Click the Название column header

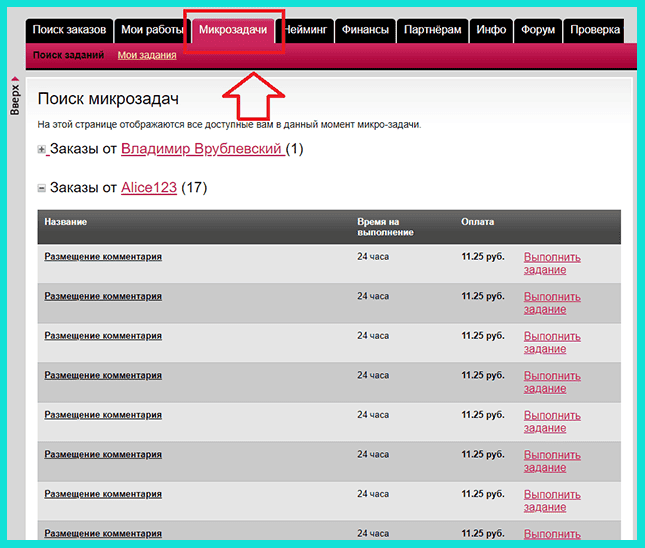click(66, 222)
